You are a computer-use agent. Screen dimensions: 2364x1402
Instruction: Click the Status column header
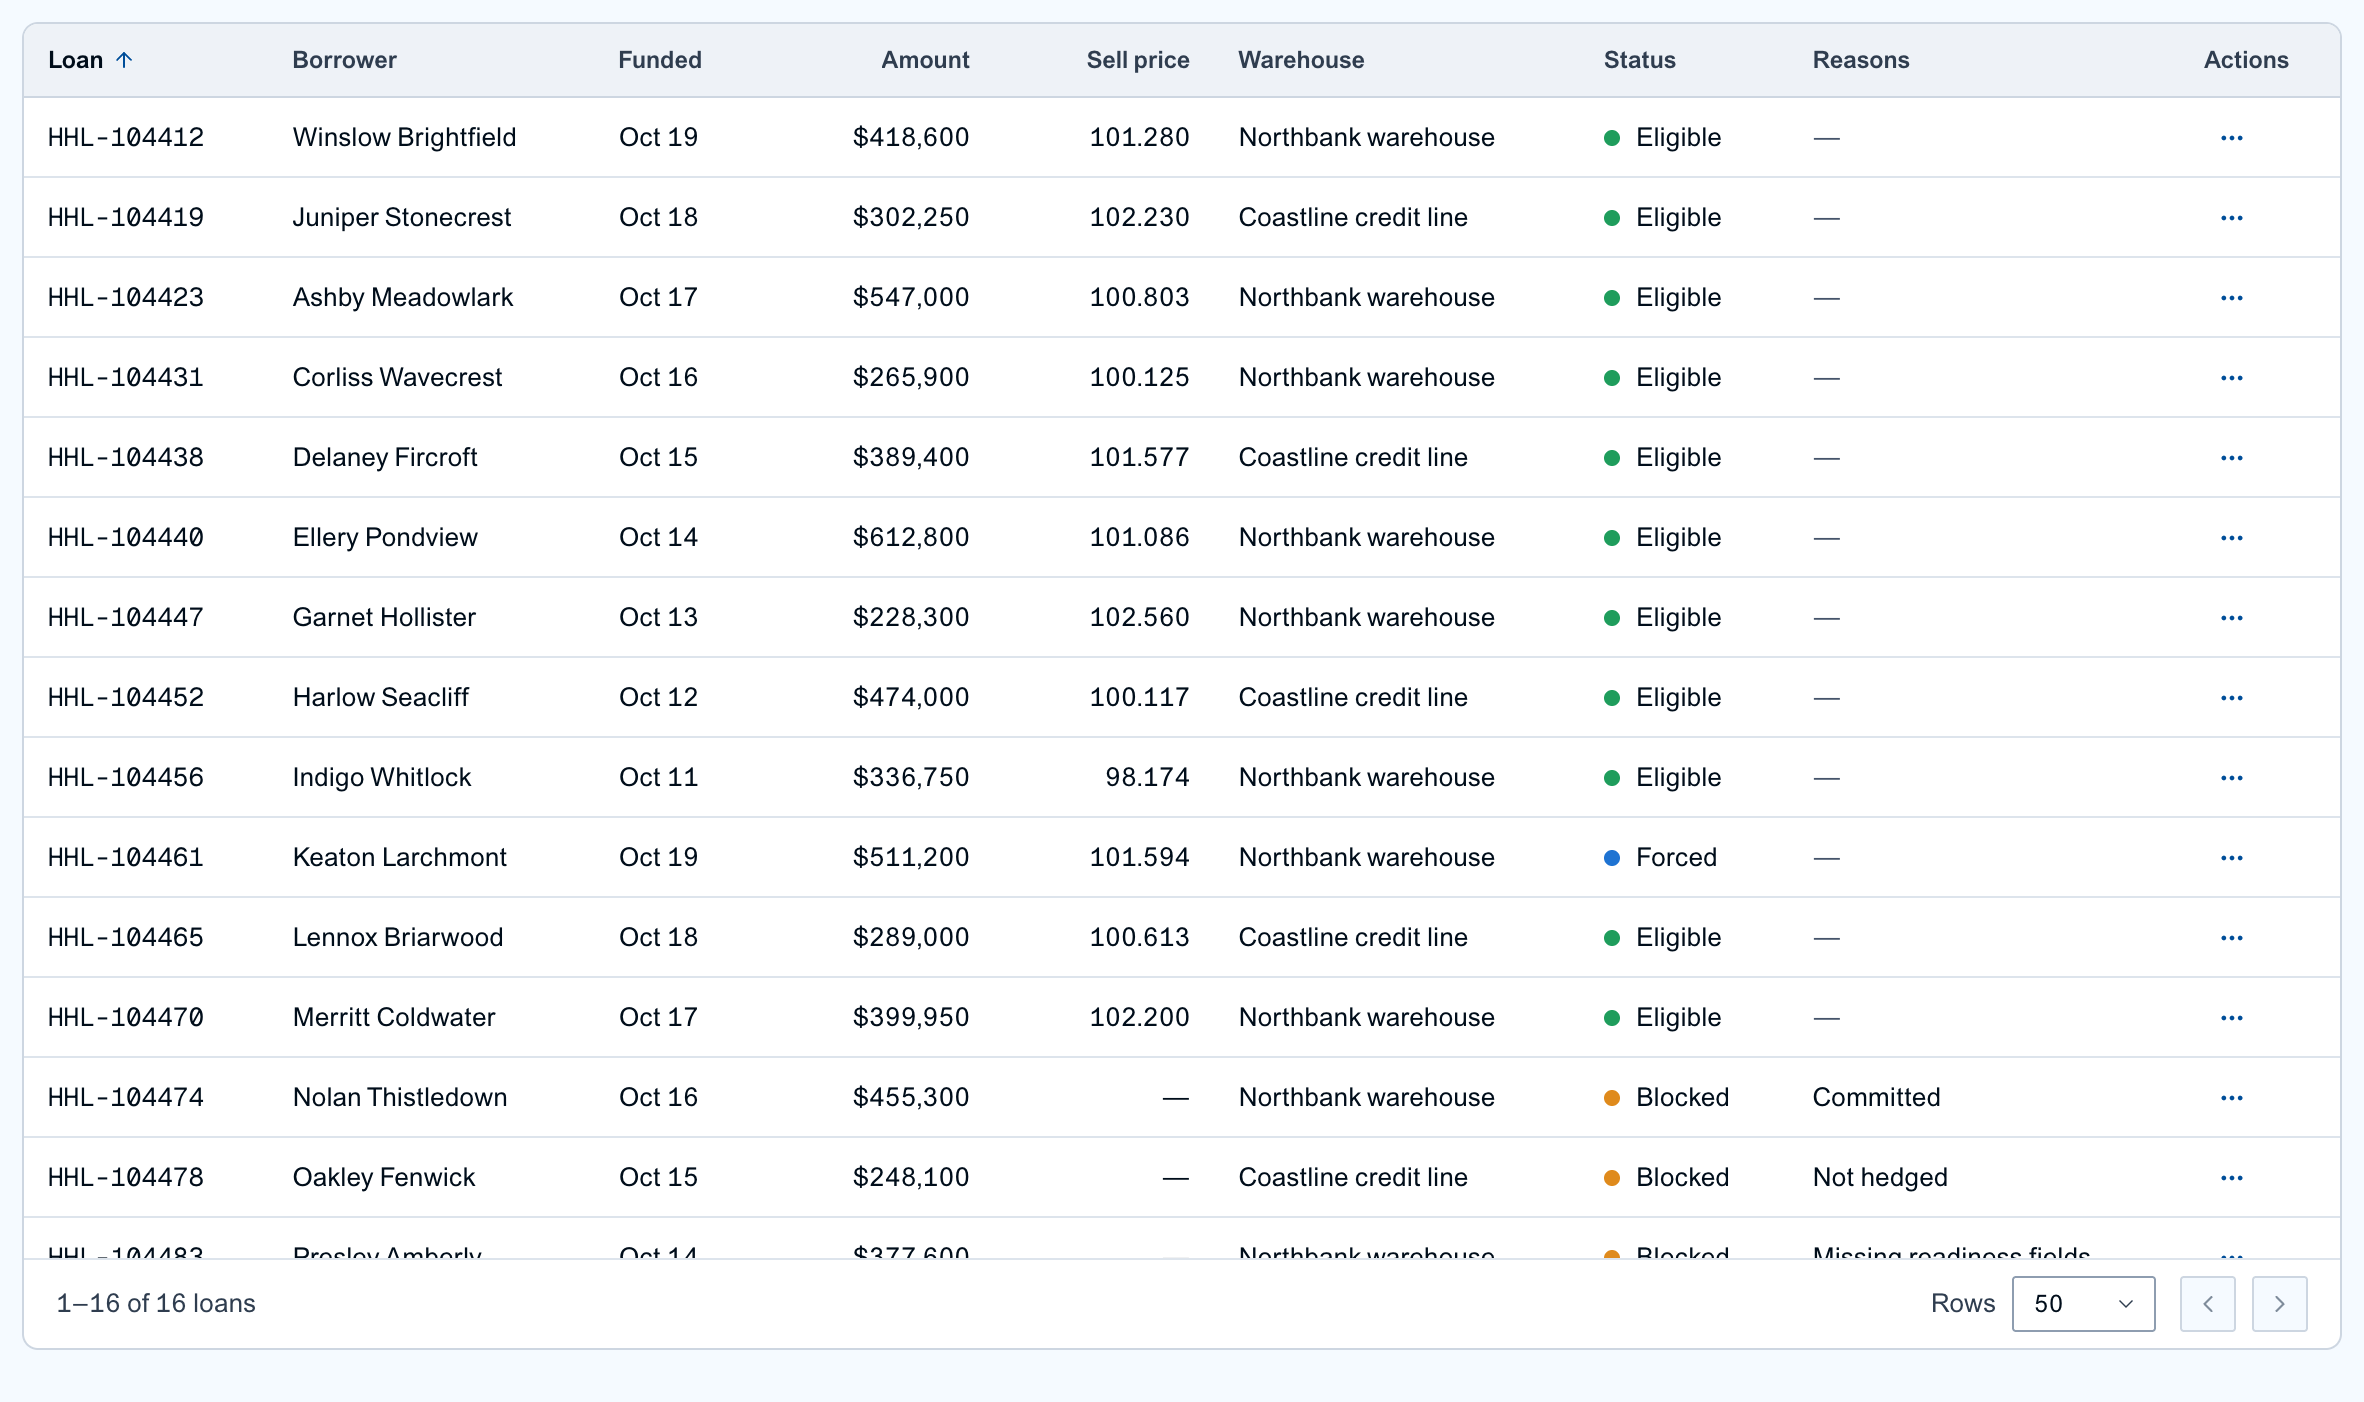click(1639, 60)
